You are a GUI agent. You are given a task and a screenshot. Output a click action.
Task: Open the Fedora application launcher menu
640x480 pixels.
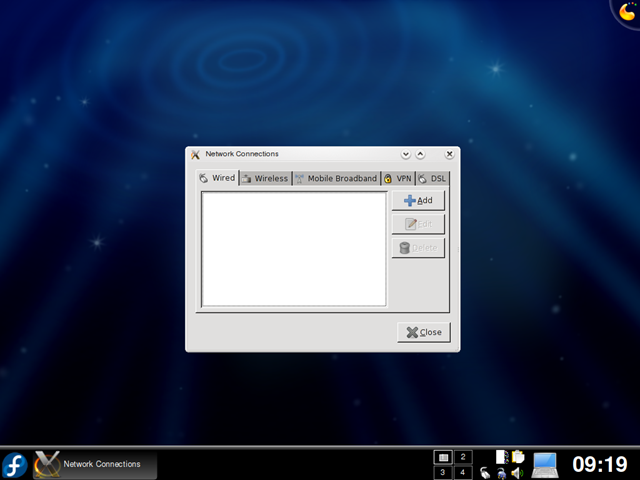pos(15,465)
